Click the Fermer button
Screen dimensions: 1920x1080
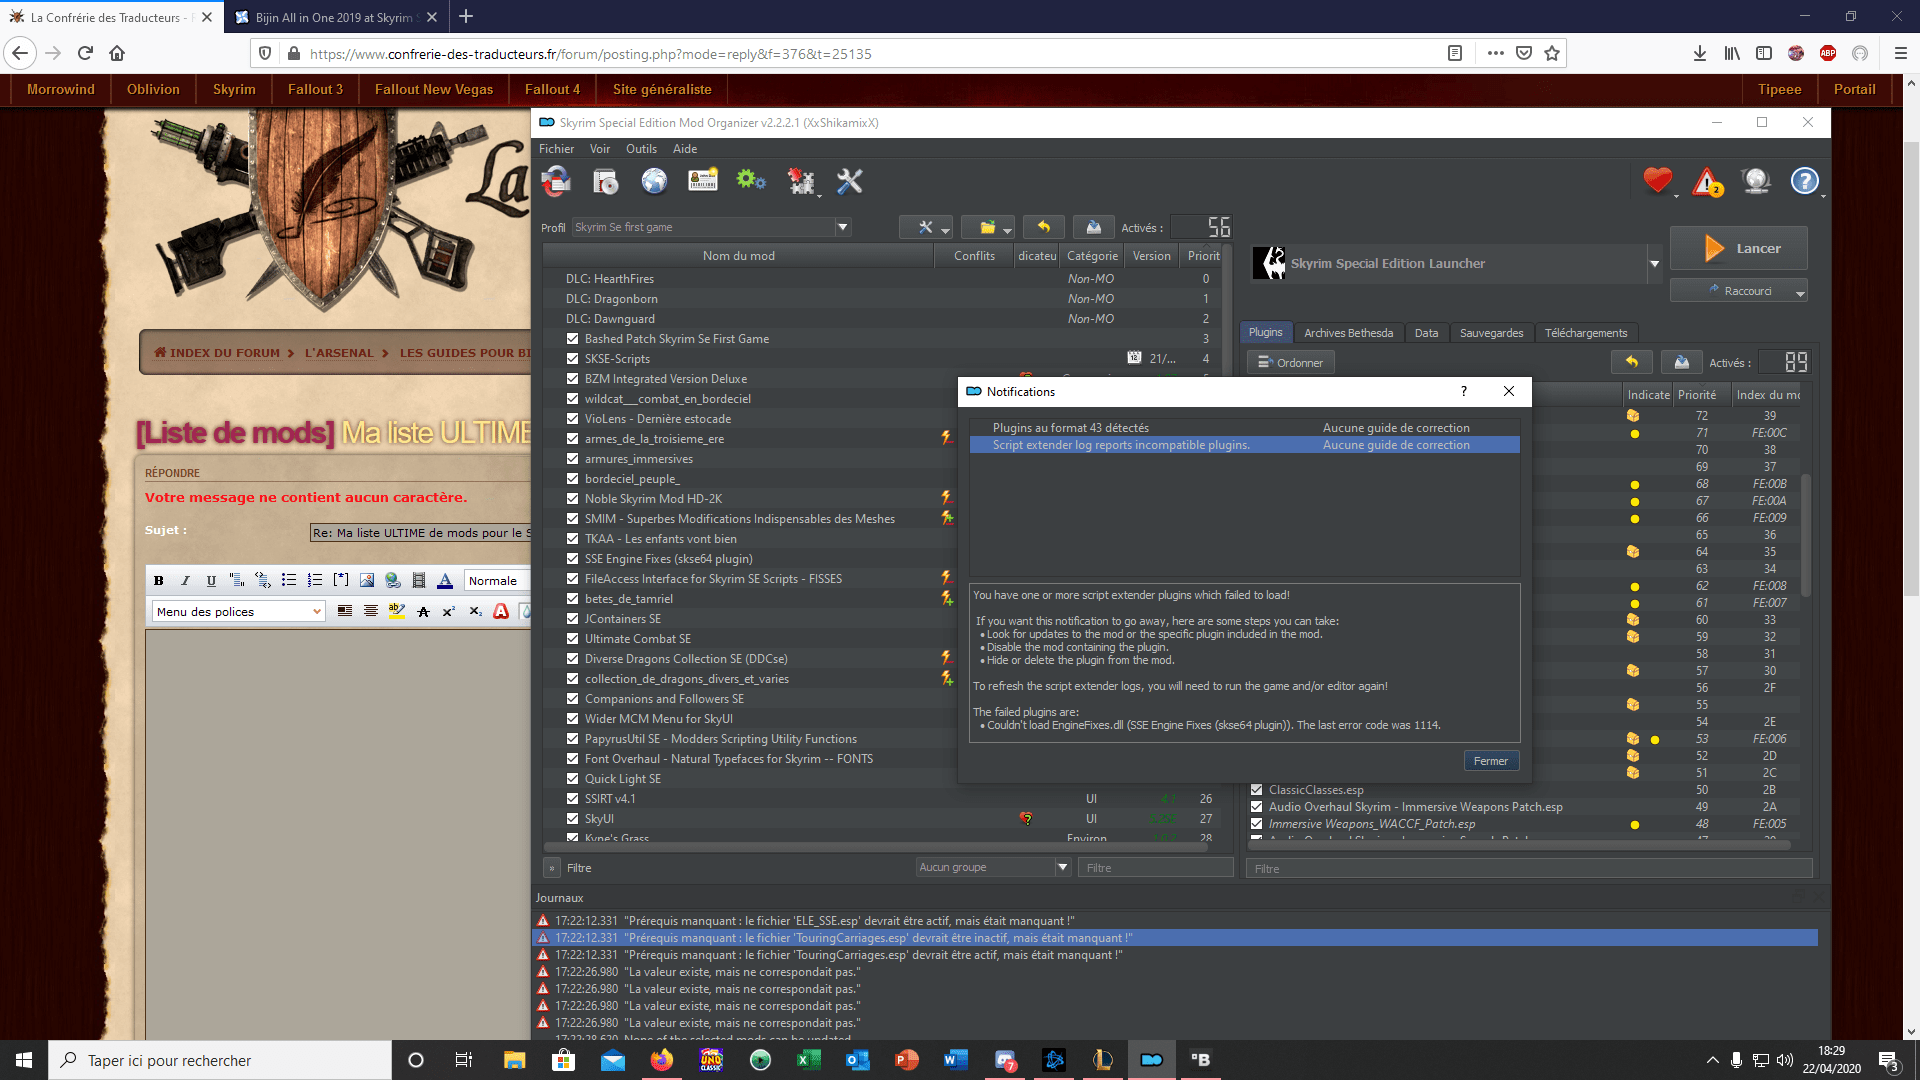pos(1490,761)
